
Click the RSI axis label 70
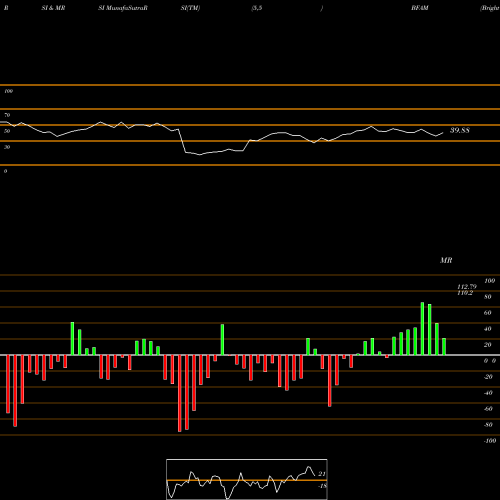(7, 115)
